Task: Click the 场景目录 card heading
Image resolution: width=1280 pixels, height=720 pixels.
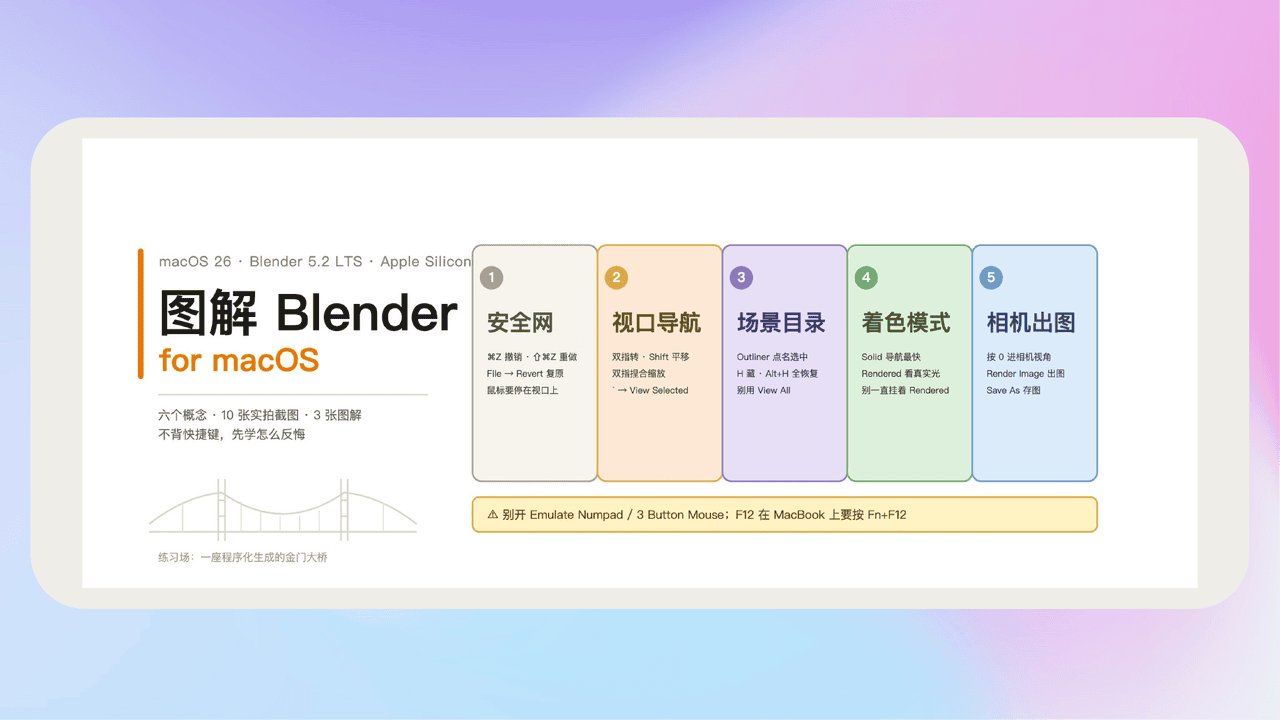Action: click(x=781, y=323)
